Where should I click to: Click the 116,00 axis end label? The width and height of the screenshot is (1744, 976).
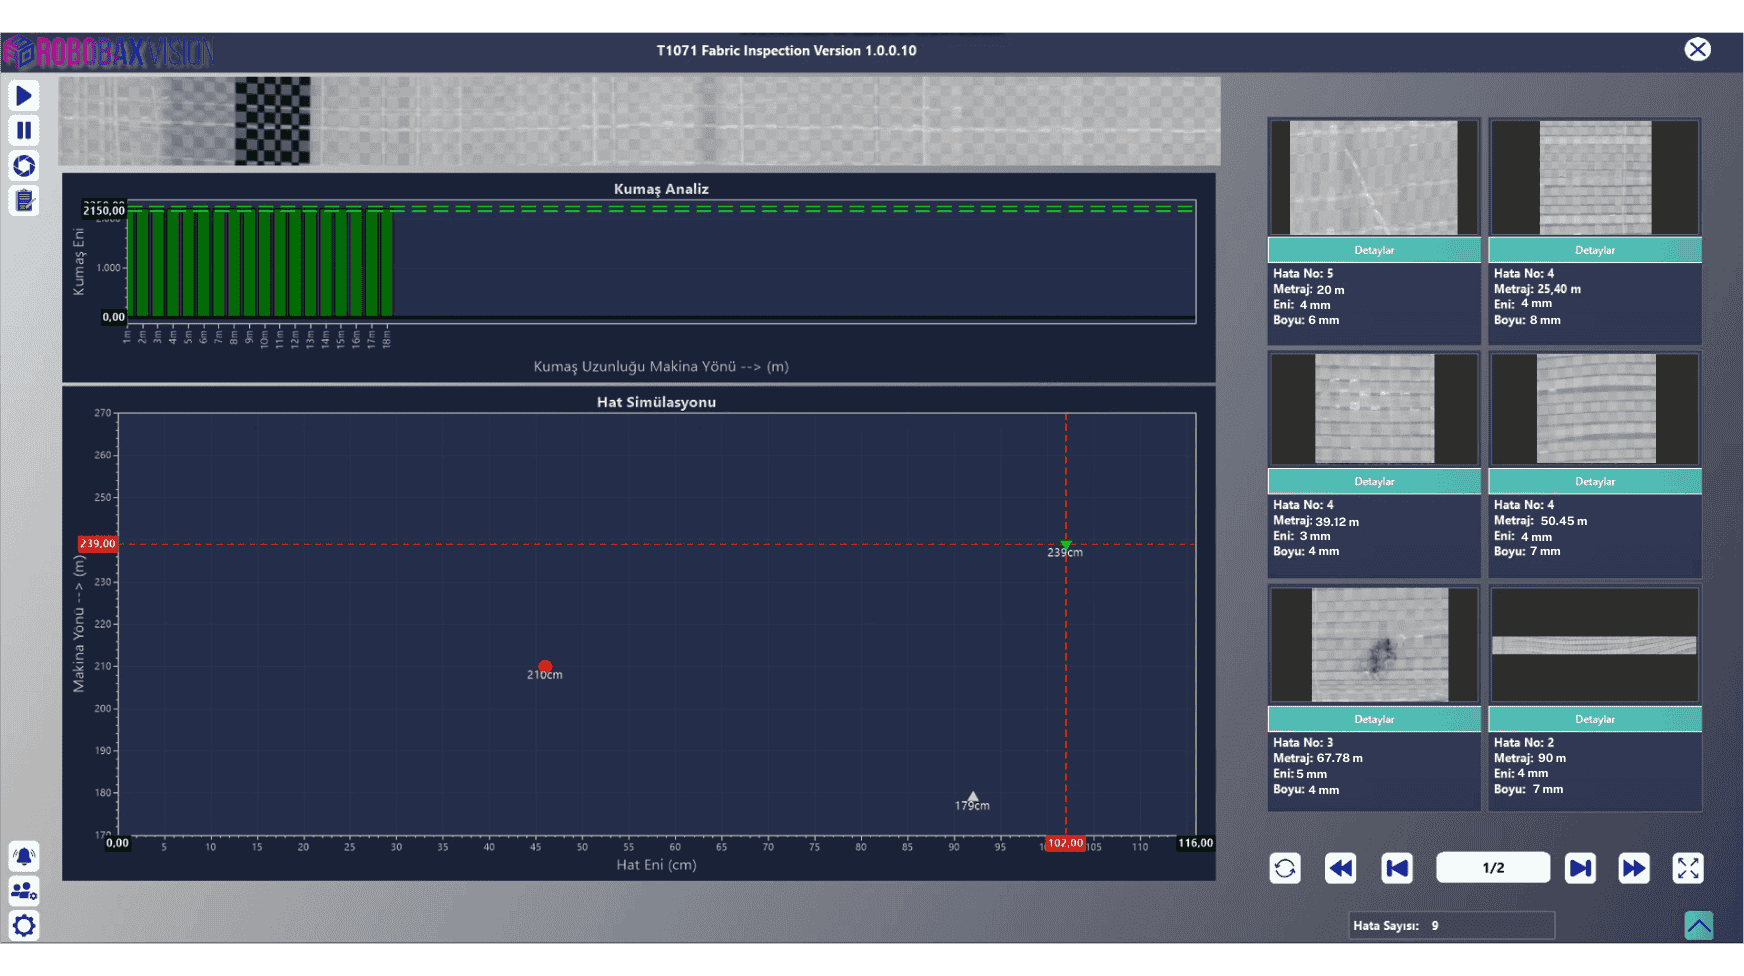tap(1195, 843)
